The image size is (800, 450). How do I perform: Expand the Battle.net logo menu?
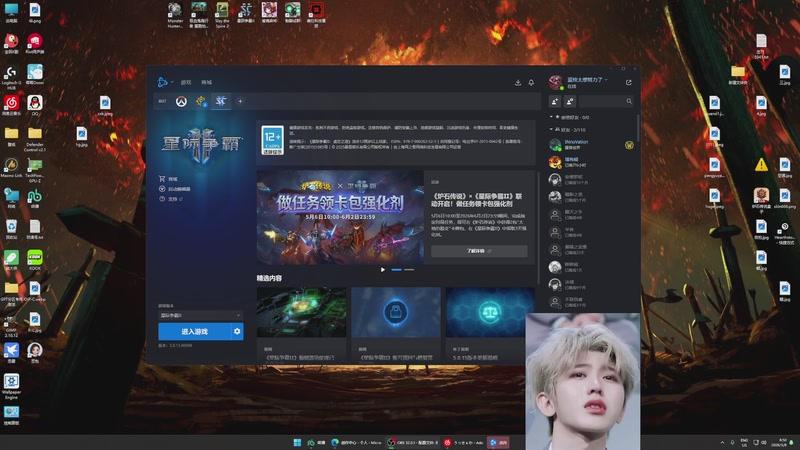tap(165, 82)
